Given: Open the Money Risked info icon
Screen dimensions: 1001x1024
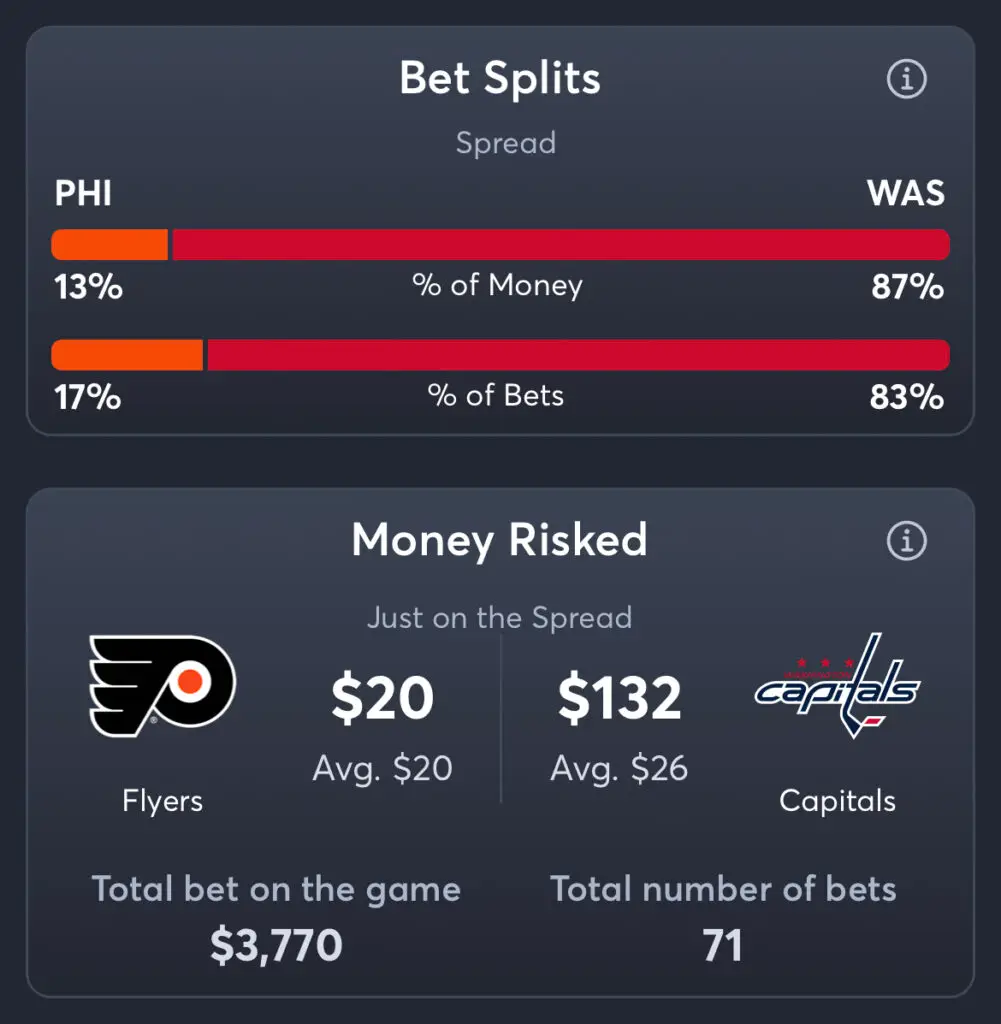Looking at the screenshot, I should (906, 541).
